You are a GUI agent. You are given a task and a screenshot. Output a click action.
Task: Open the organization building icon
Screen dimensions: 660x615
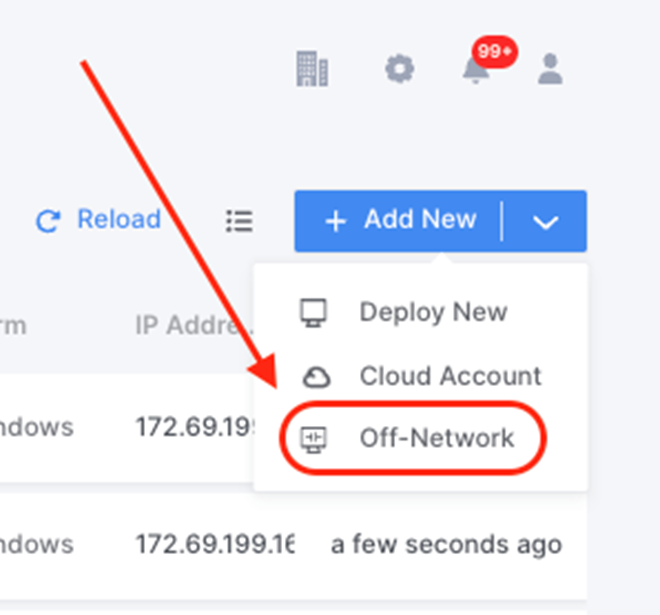pos(312,69)
